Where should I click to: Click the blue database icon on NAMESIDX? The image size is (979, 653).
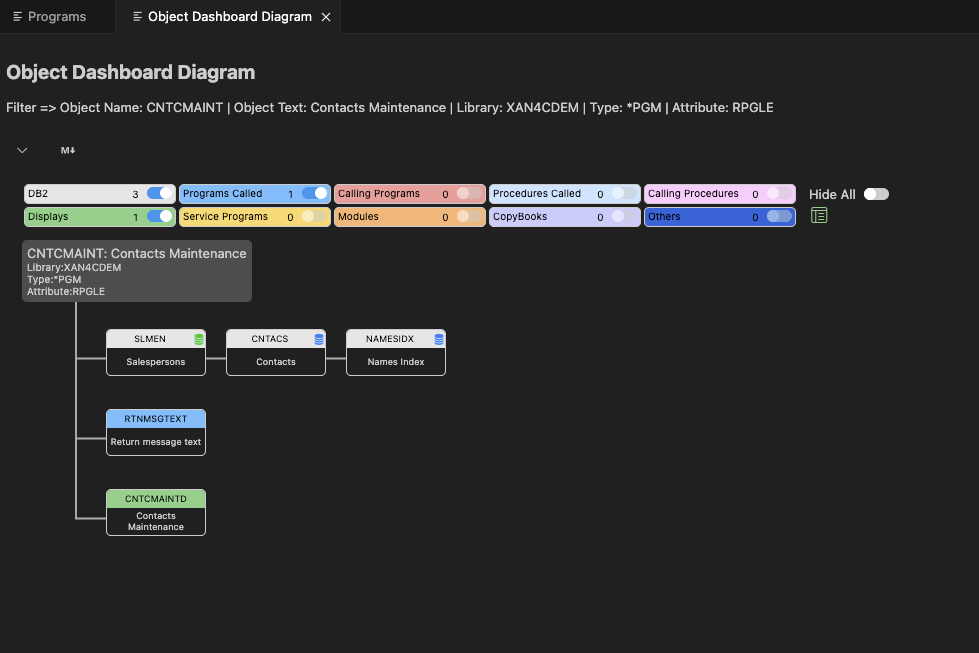coord(439,339)
